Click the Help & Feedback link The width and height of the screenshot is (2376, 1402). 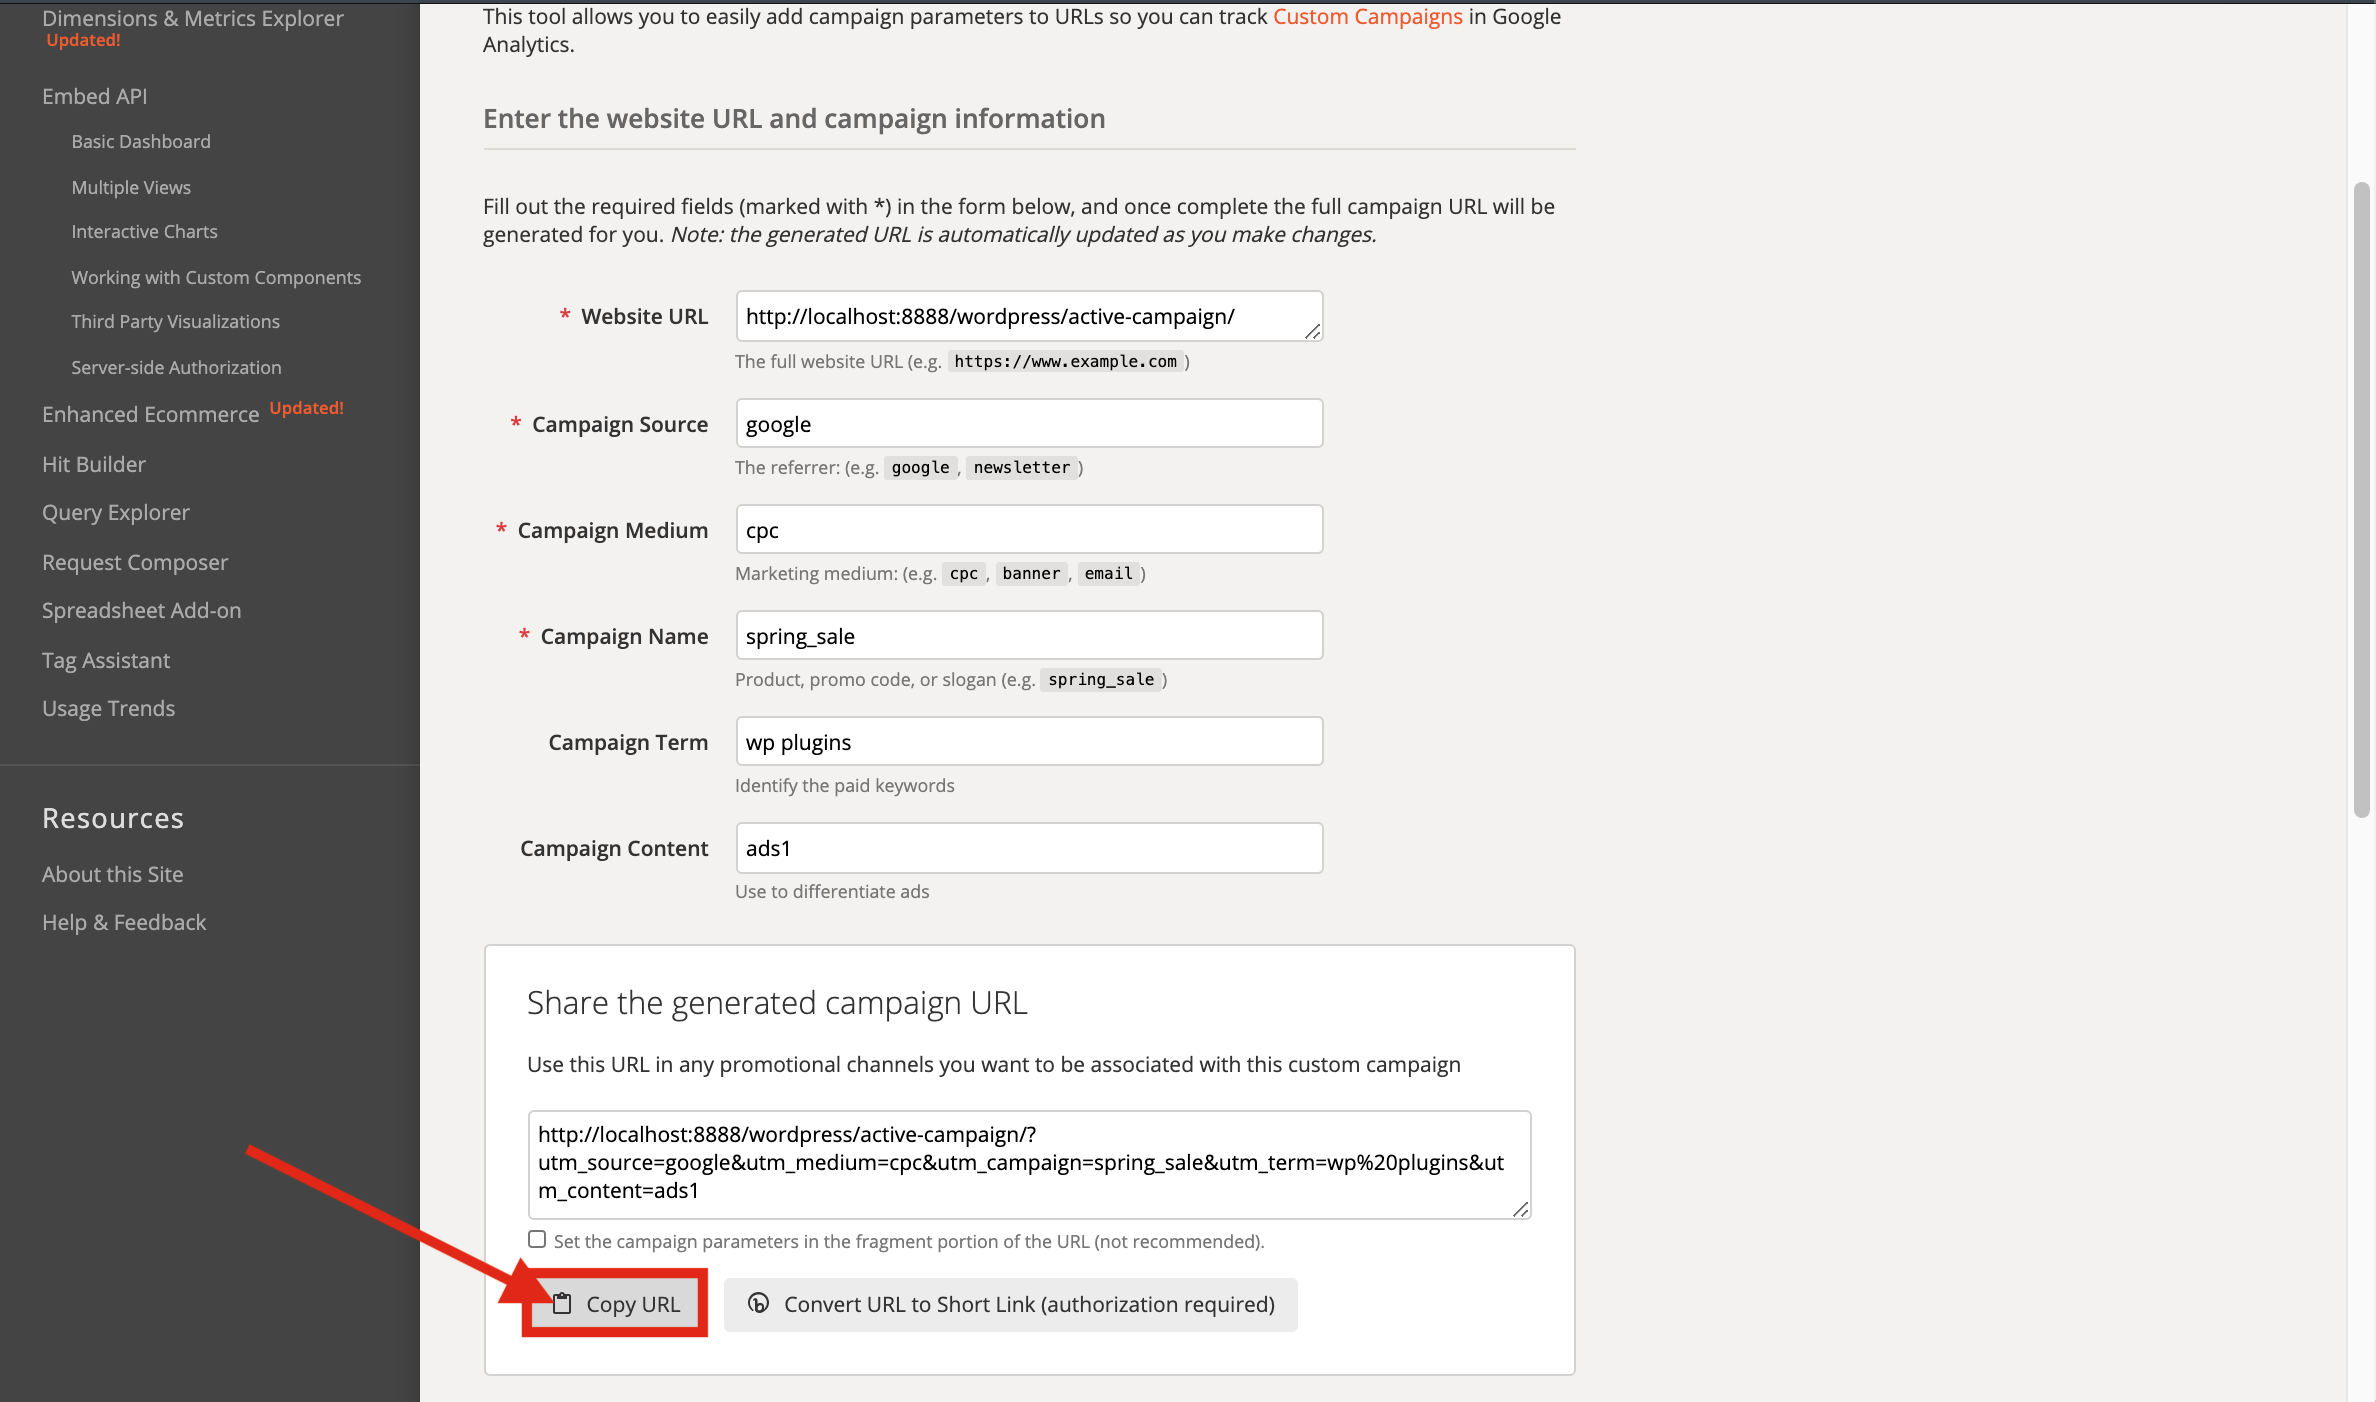click(x=124, y=922)
